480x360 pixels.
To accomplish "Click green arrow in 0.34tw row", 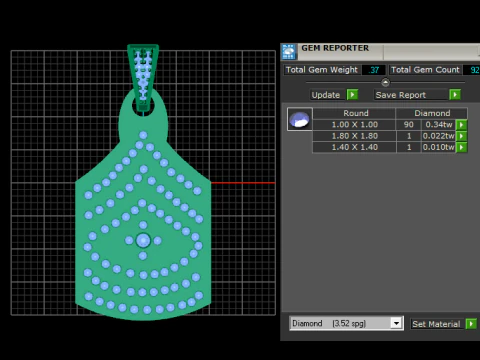I will [462, 125].
